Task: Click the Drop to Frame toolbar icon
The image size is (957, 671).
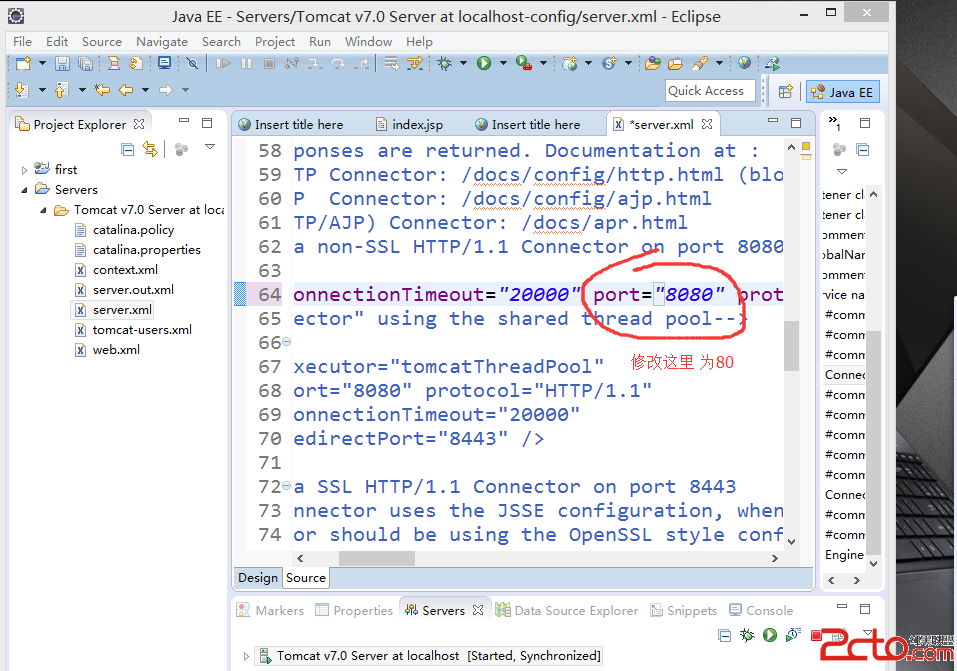Action: tap(391, 63)
